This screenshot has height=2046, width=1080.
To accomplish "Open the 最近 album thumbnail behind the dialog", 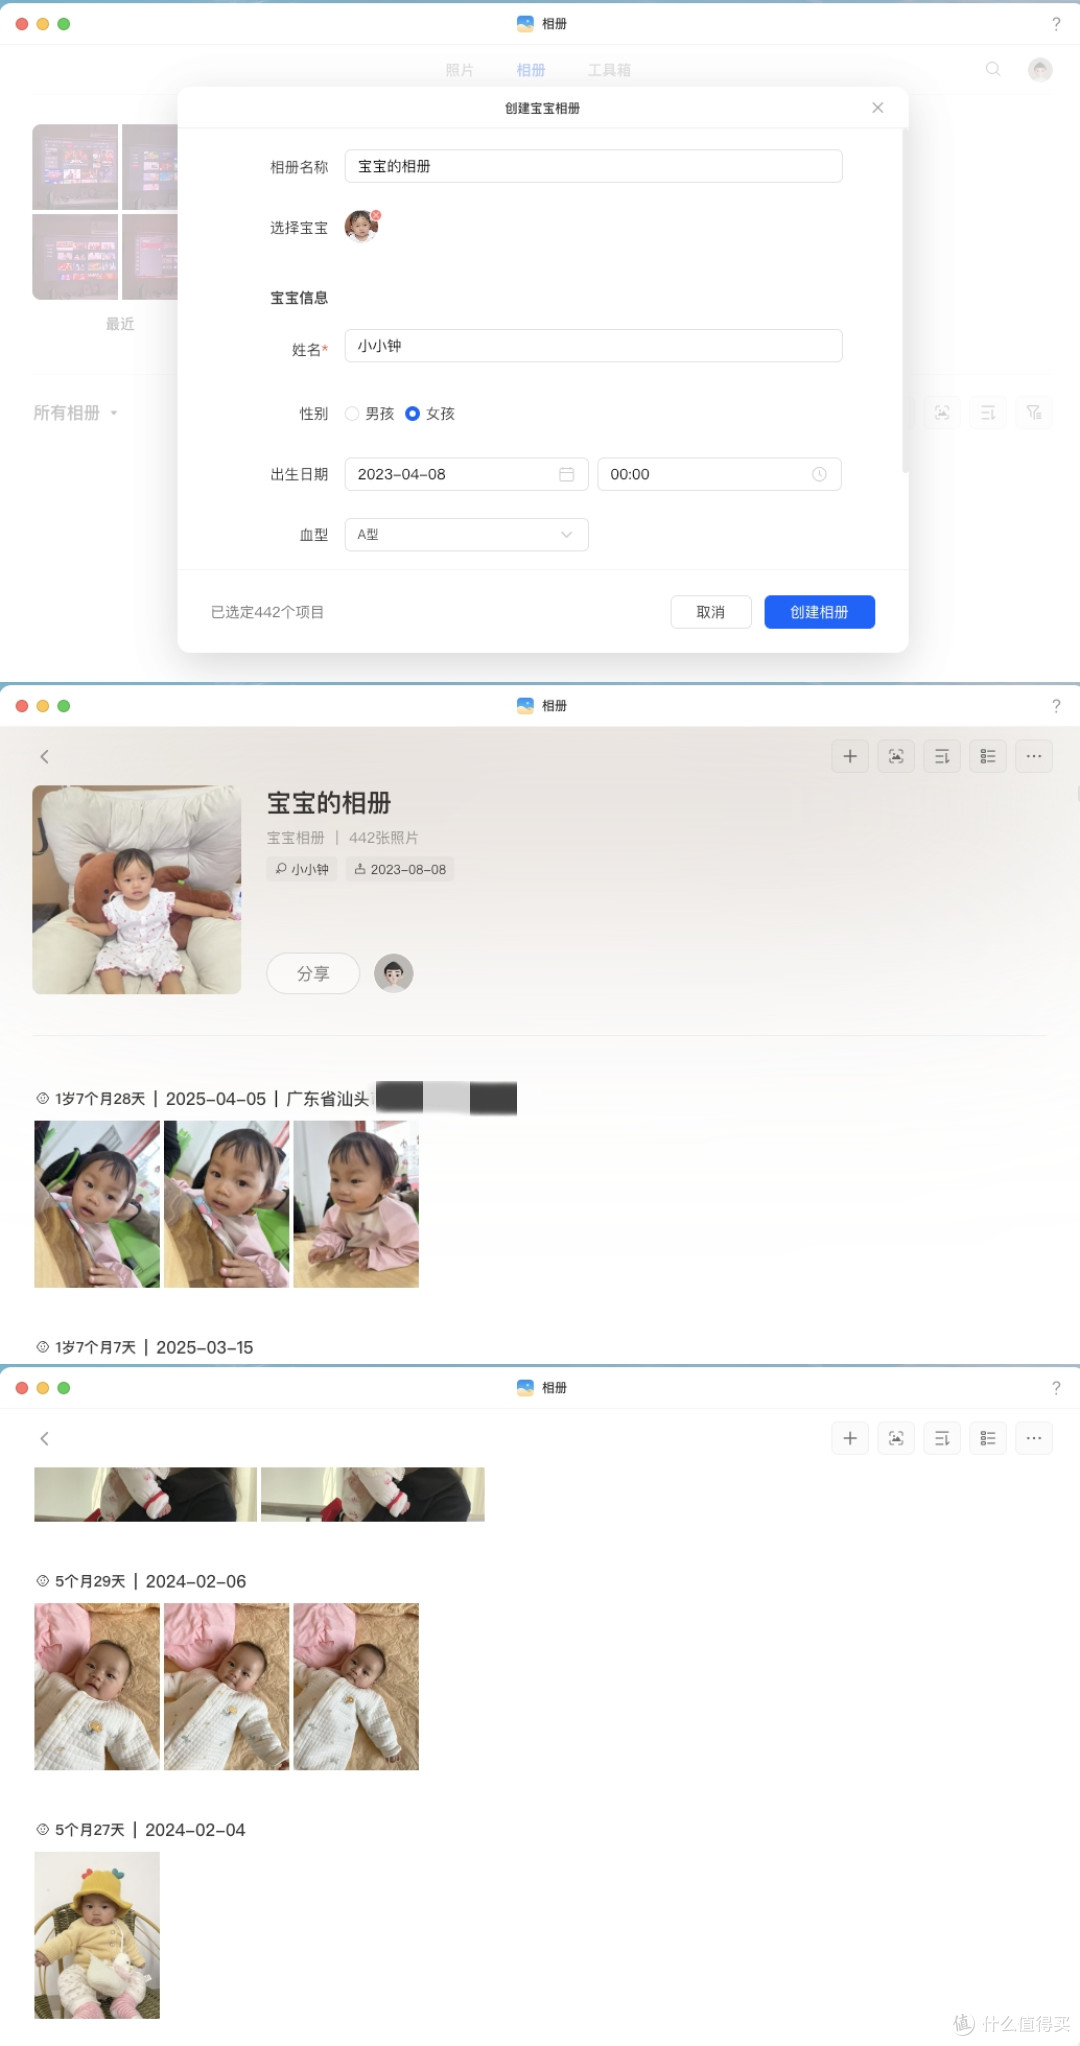I will tap(105, 212).
